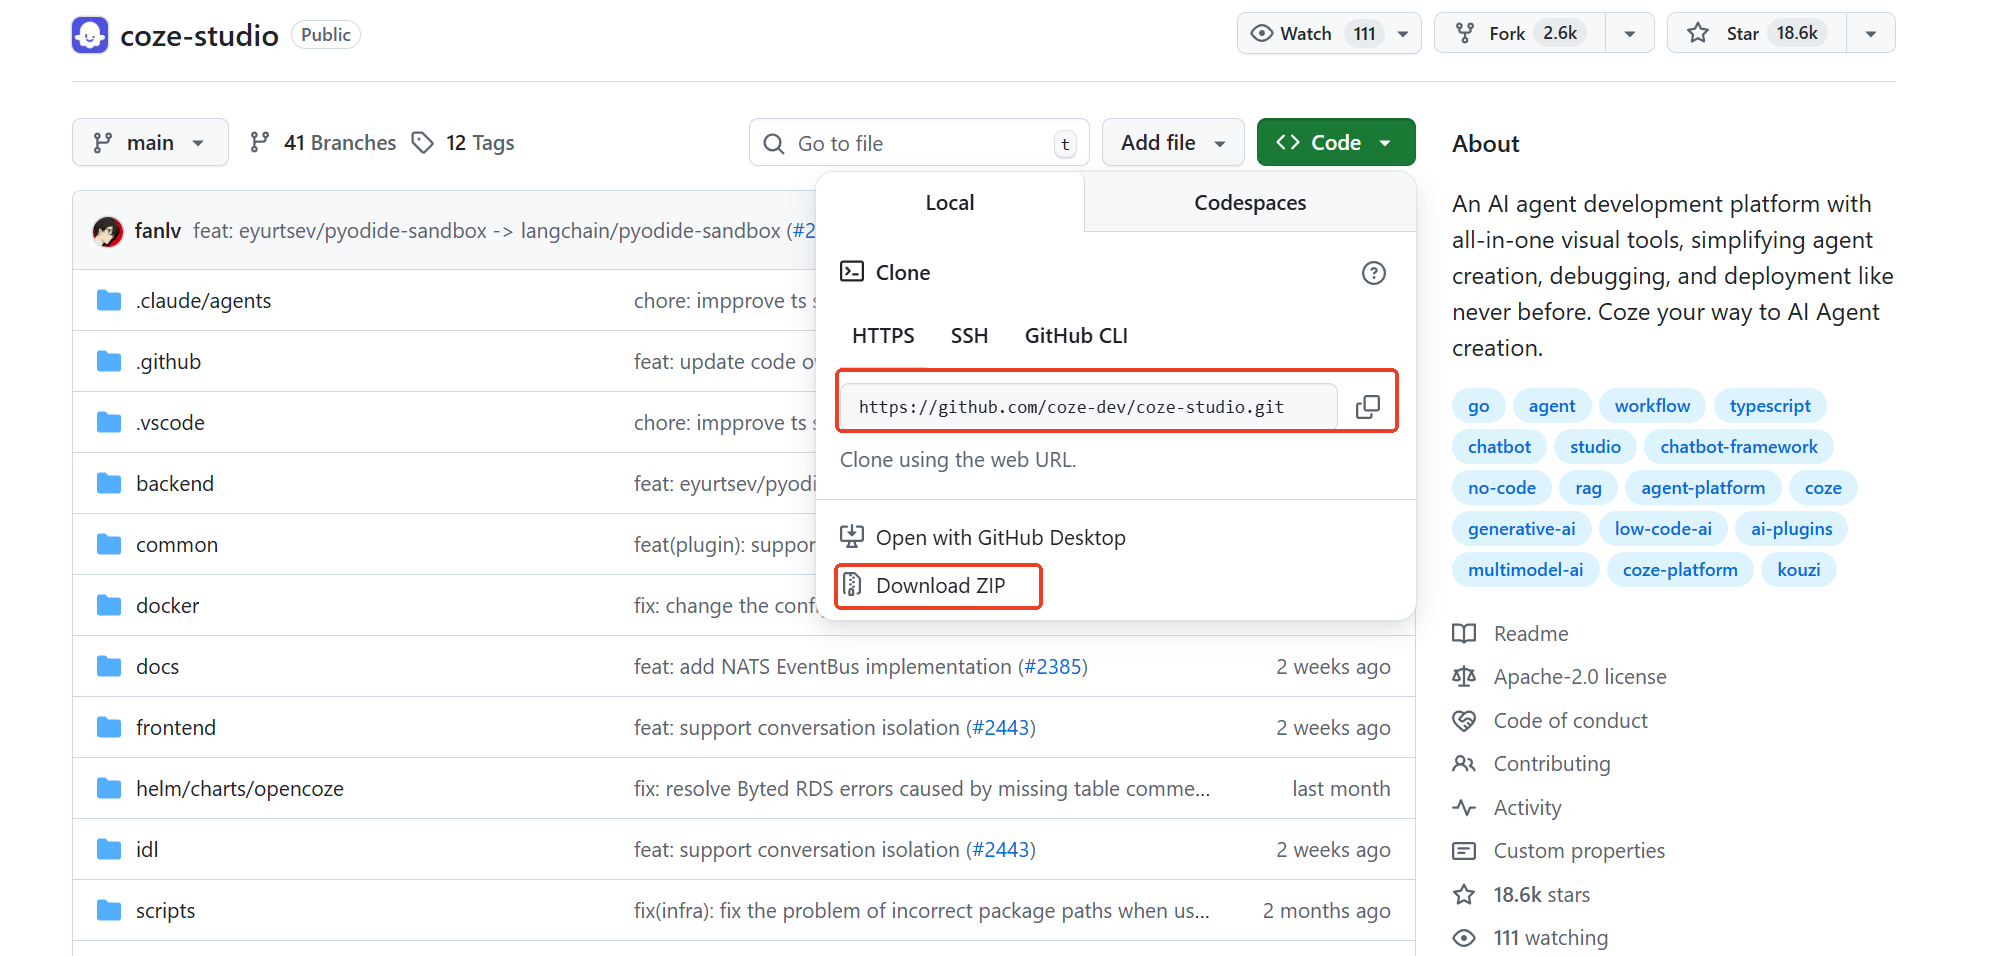Open the Watch notifications dropdown
The height and width of the screenshot is (956, 1998).
[1329, 34]
